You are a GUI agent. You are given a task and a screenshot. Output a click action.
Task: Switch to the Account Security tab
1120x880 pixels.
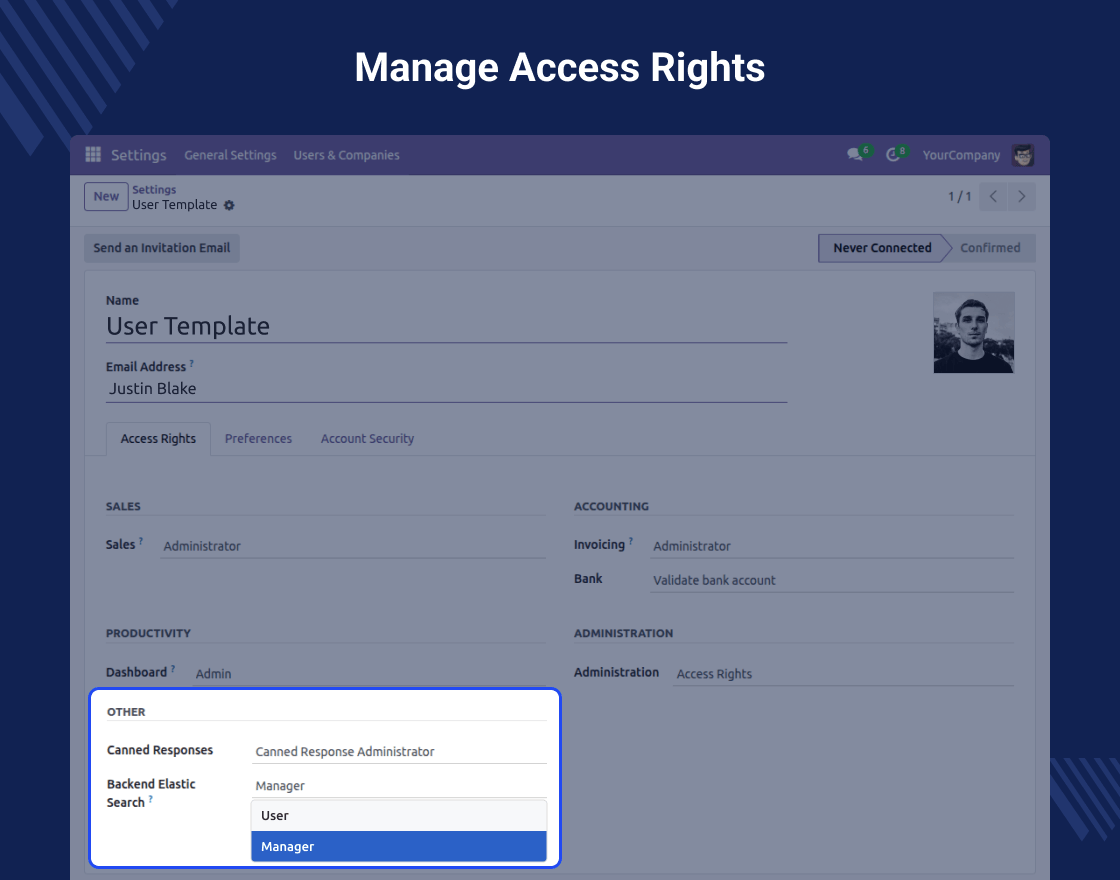tap(367, 439)
